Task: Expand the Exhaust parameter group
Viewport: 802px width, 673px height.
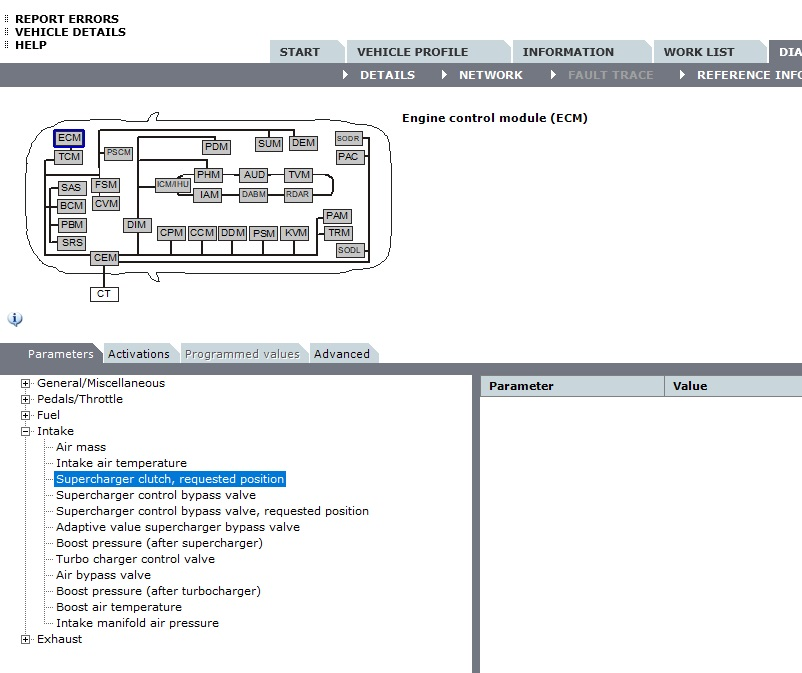Action: [x=26, y=639]
